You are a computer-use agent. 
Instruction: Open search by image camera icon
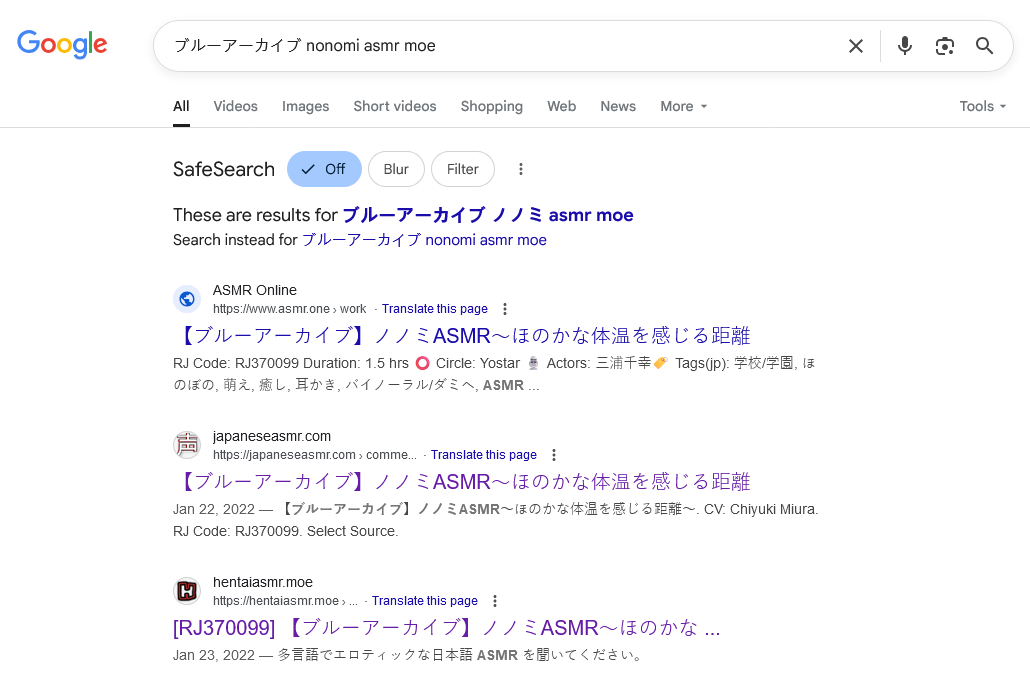[945, 46]
